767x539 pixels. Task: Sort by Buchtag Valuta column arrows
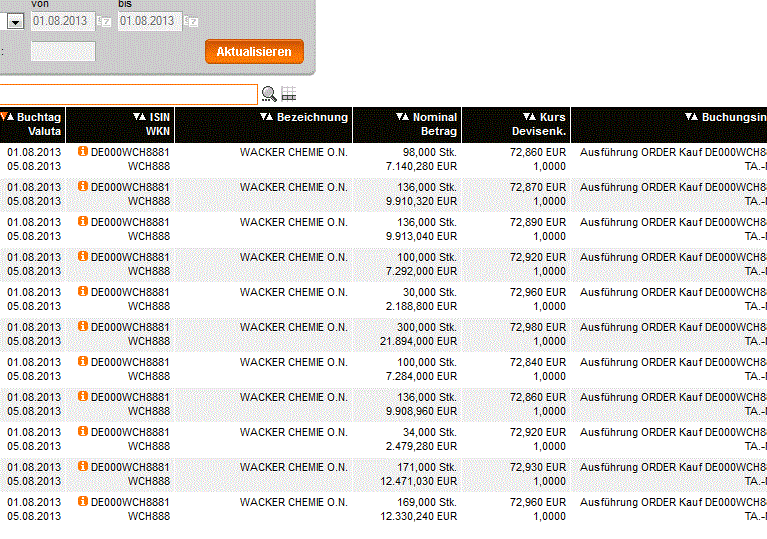tap(7, 116)
